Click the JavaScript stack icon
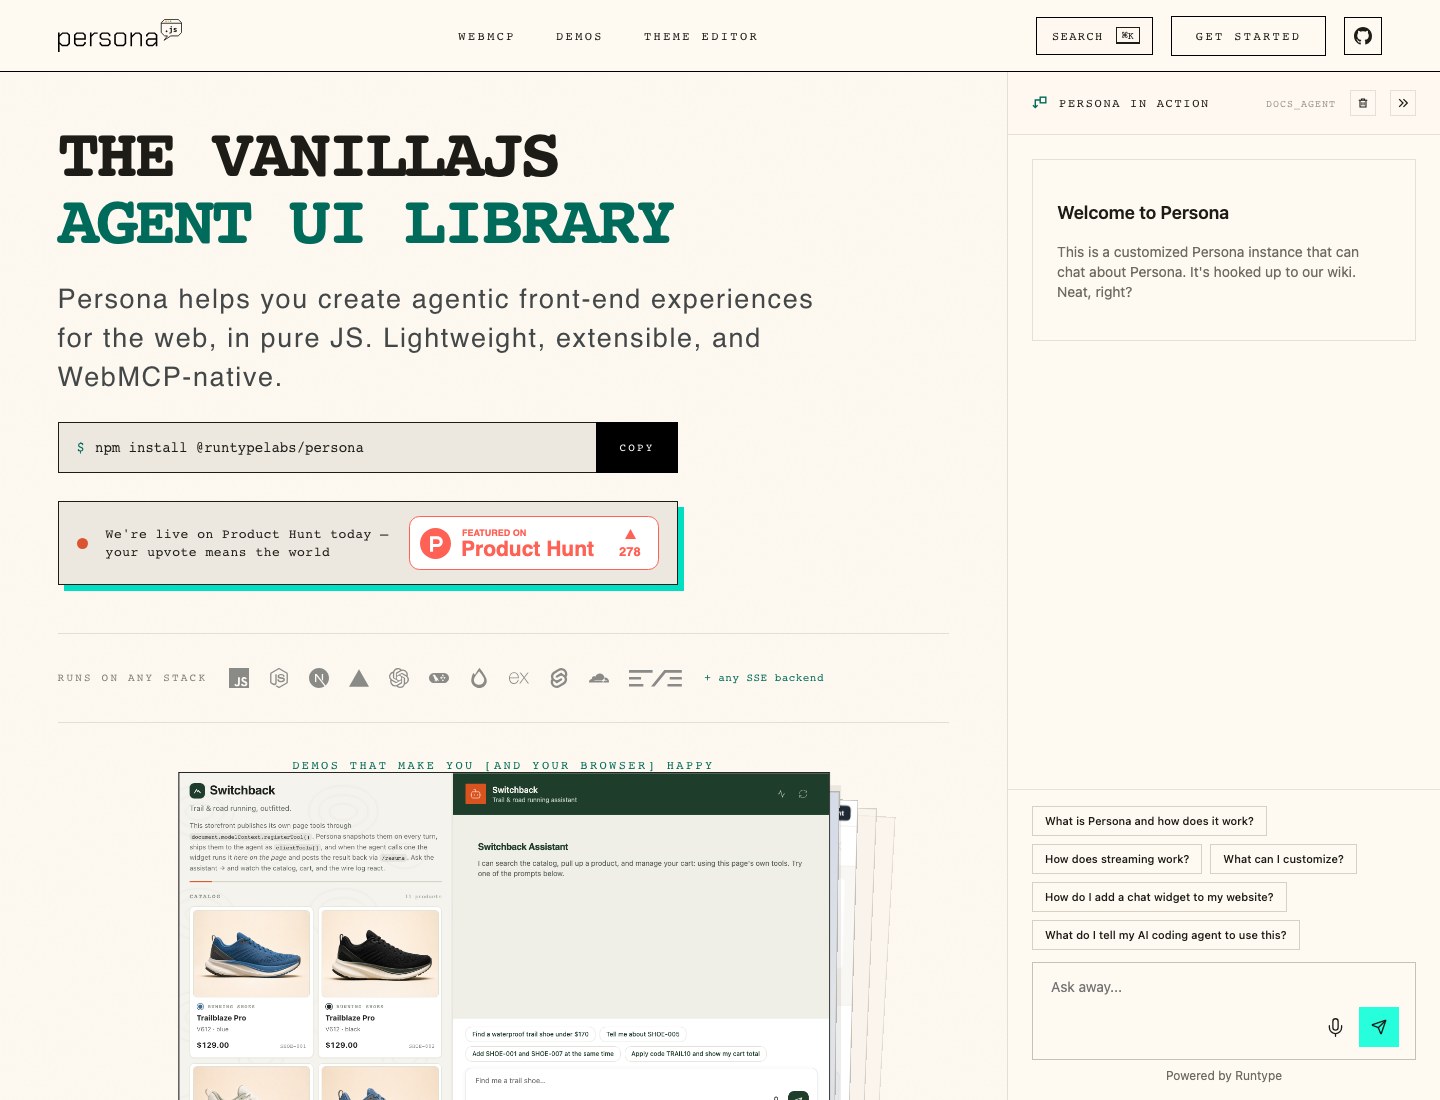The width and height of the screenshot is (1440, 1100). 239,678
